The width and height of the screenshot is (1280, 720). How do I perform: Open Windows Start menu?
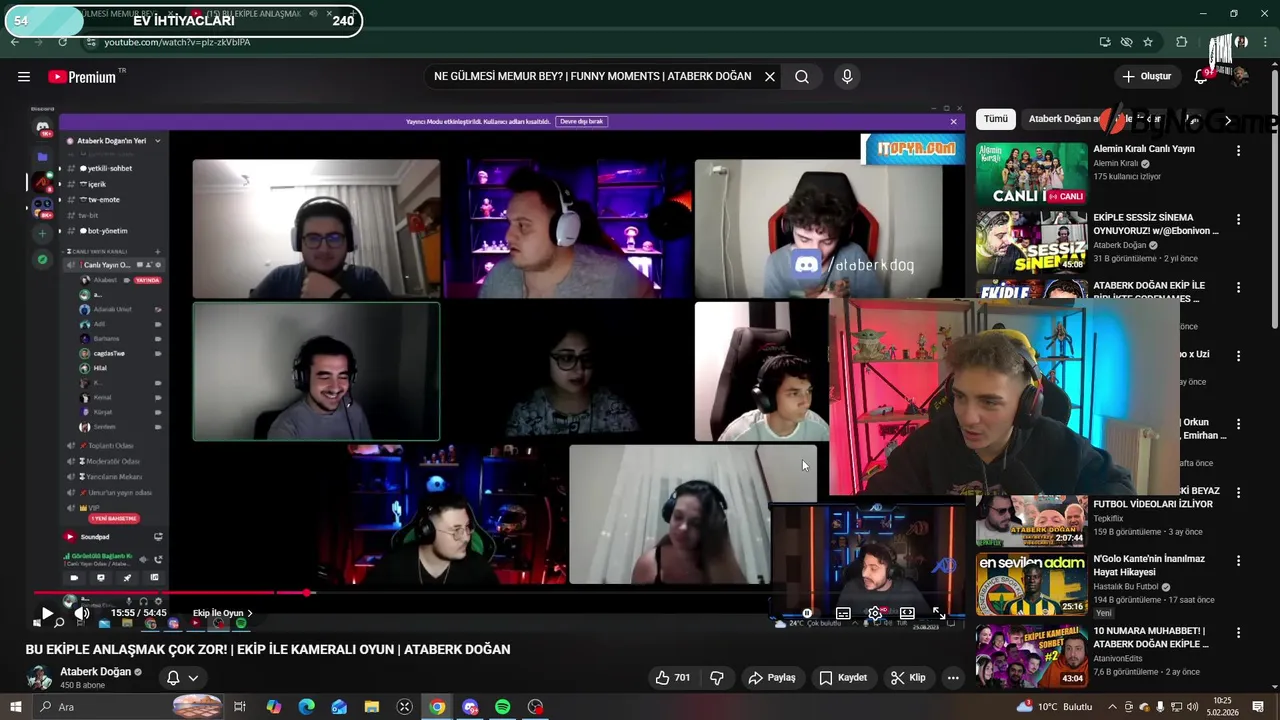(x=15, y=707)
